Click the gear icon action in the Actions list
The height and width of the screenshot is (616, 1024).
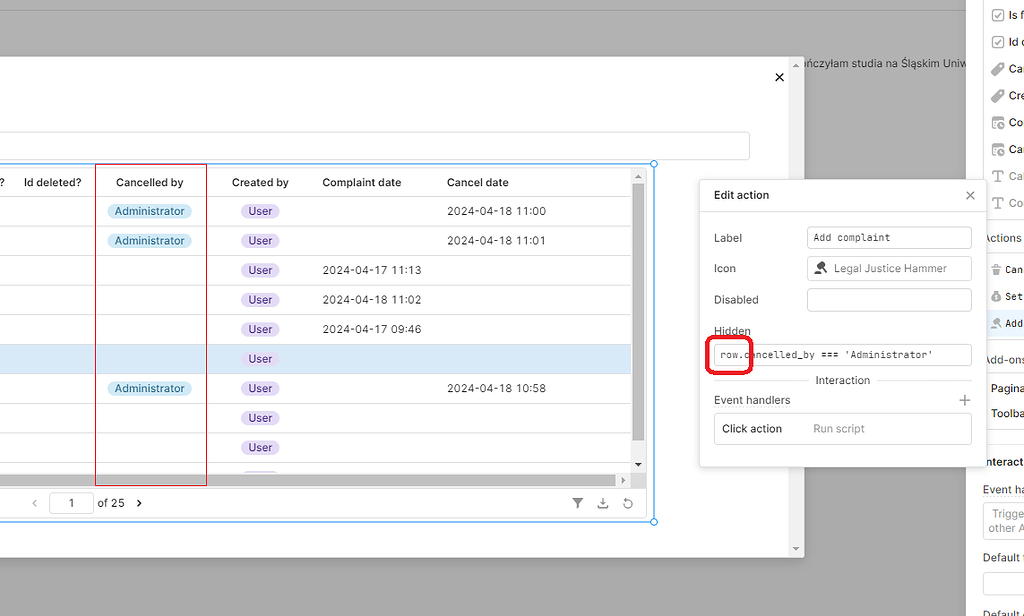[x=996, y=296]
